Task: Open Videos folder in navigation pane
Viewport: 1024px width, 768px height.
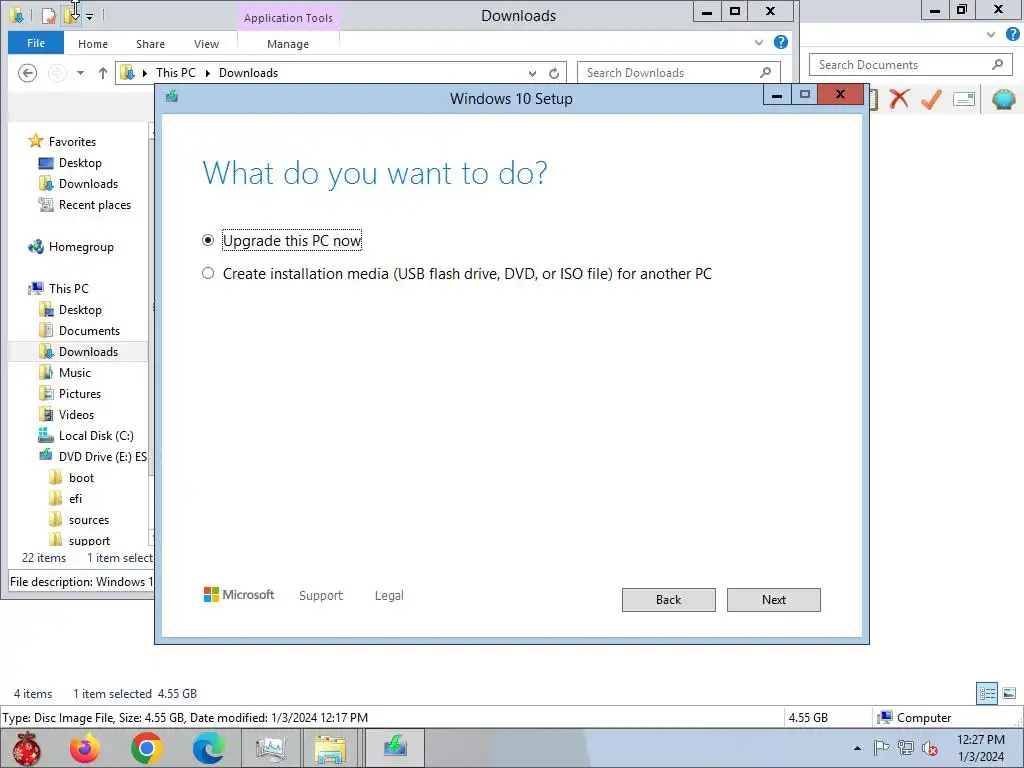Action: [76, 414]
